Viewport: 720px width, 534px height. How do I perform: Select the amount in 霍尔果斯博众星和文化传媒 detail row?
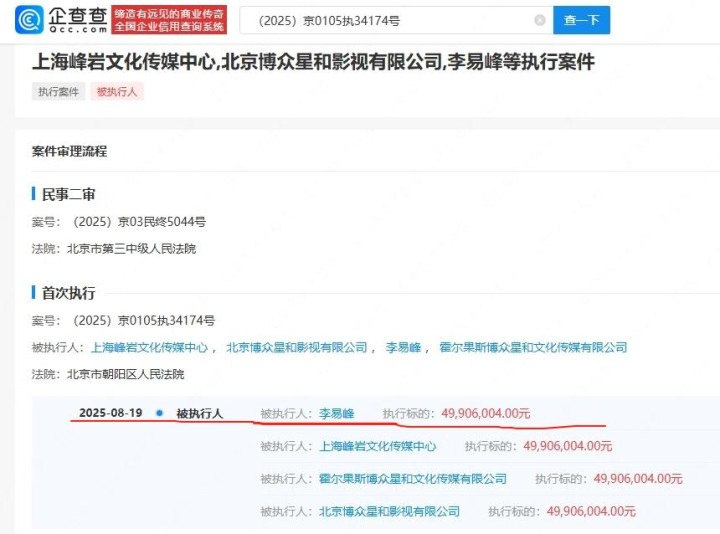(x=638, y=479)
